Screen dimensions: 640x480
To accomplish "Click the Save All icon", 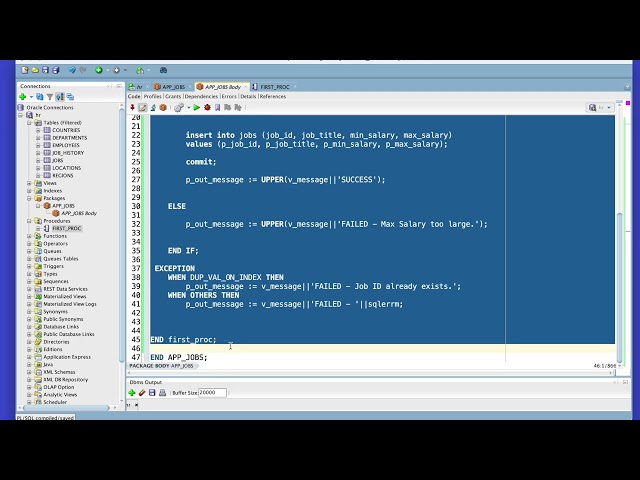I will tap(56, 70).
